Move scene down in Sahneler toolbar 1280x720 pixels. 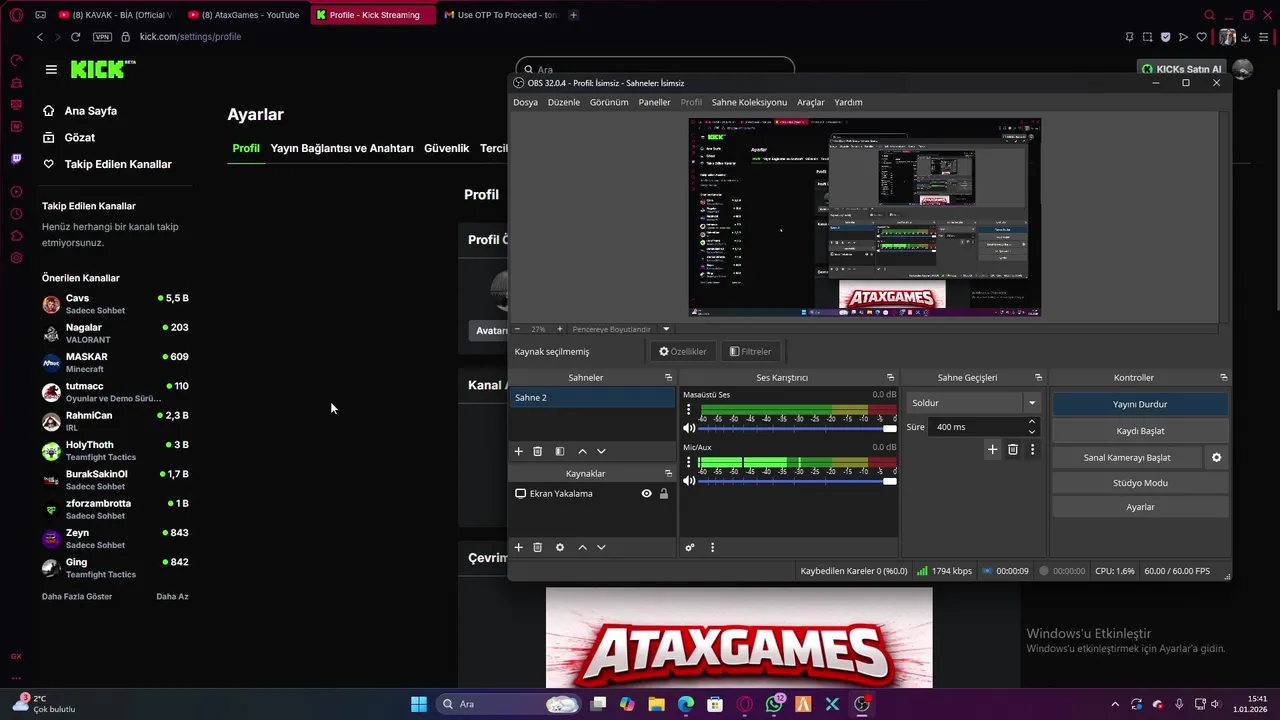[x=601, y=451]
